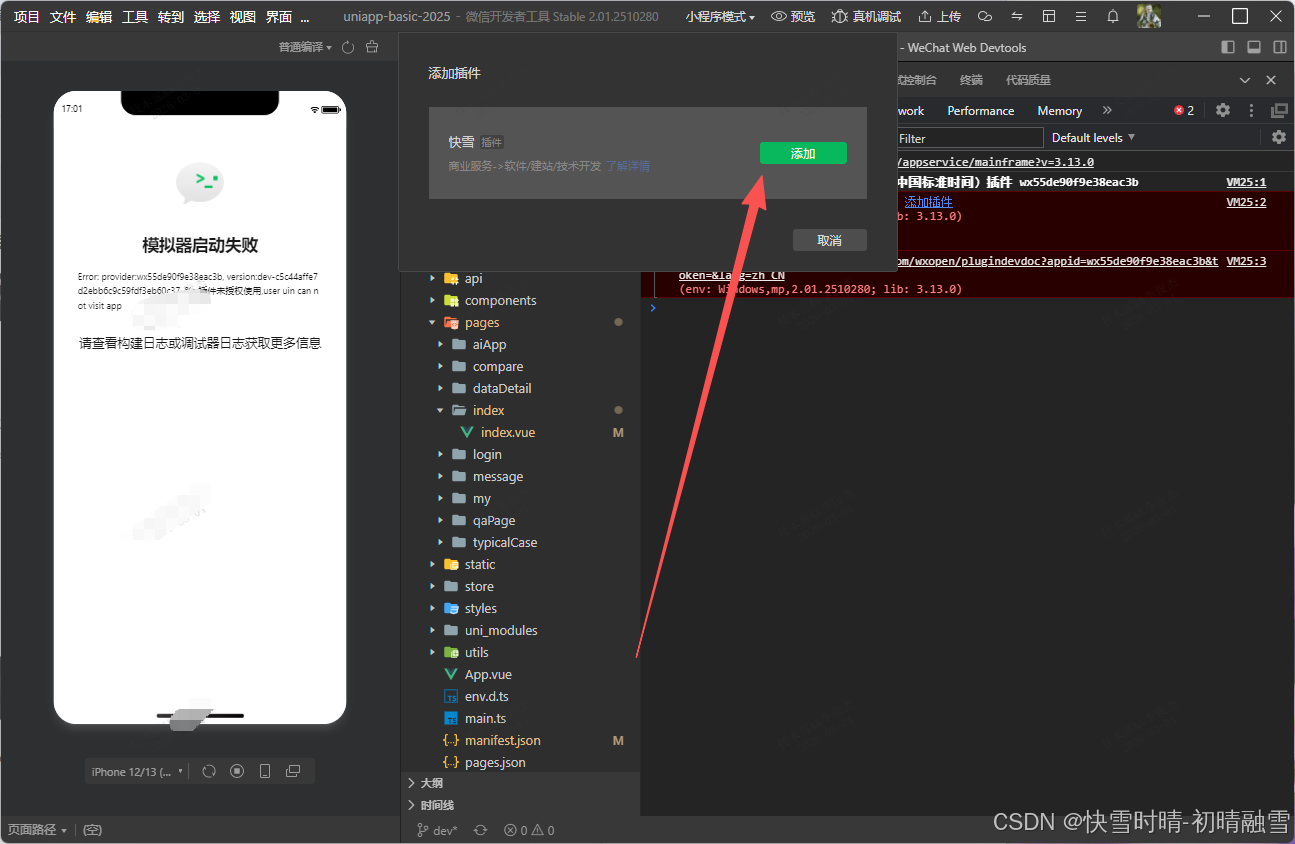Open console settings gear beside Default levels
Viewport: 1295px width, 844px height.
point(1279,137)
